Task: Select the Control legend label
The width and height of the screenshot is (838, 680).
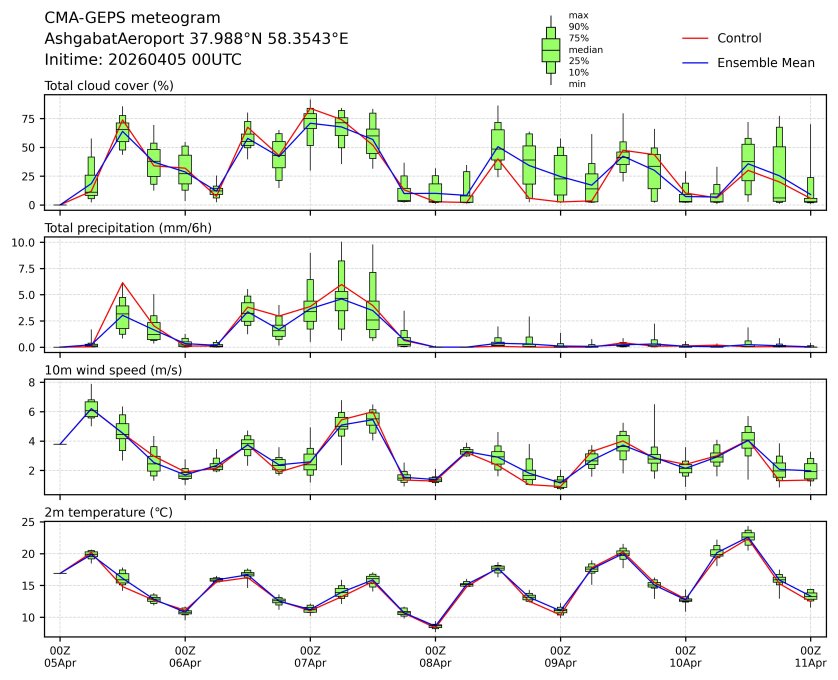Action: [739, 38]
